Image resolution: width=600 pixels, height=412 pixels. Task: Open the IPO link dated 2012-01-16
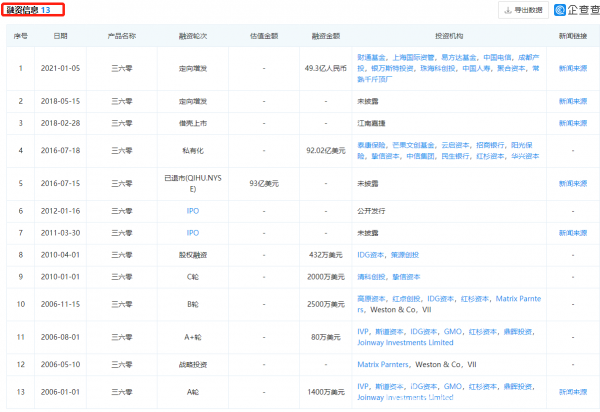193,211
